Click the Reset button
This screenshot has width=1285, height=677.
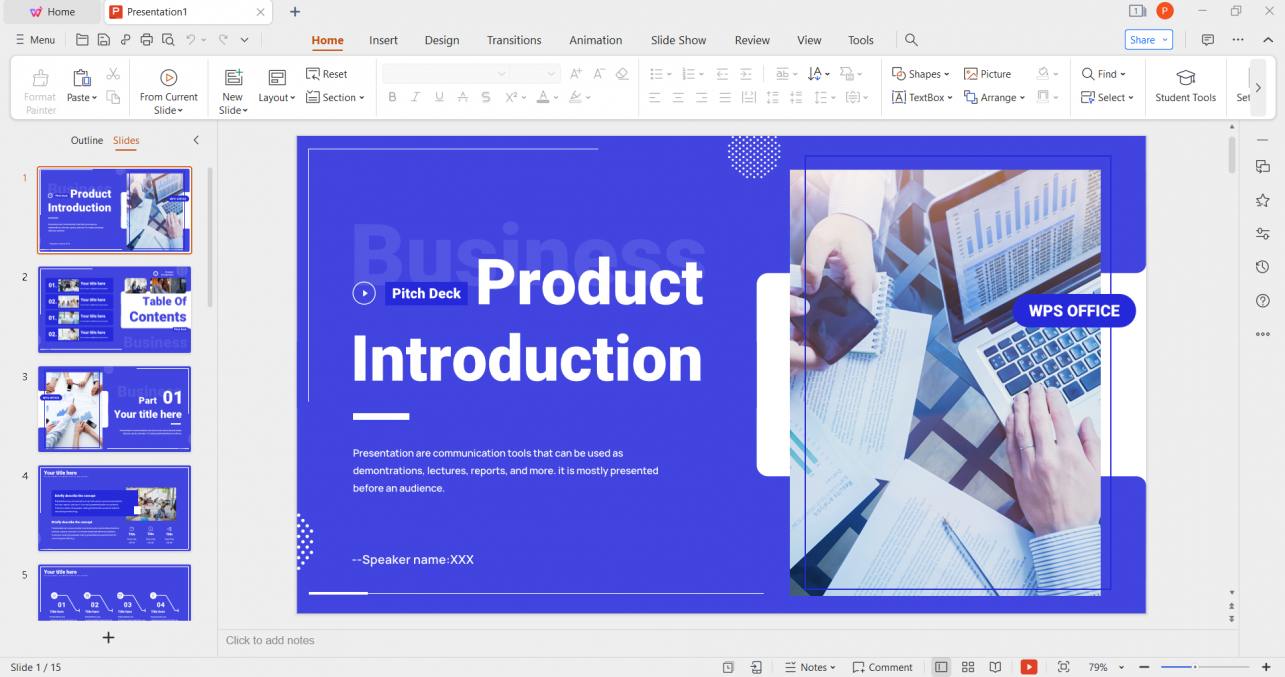click(x=327, y=73)
